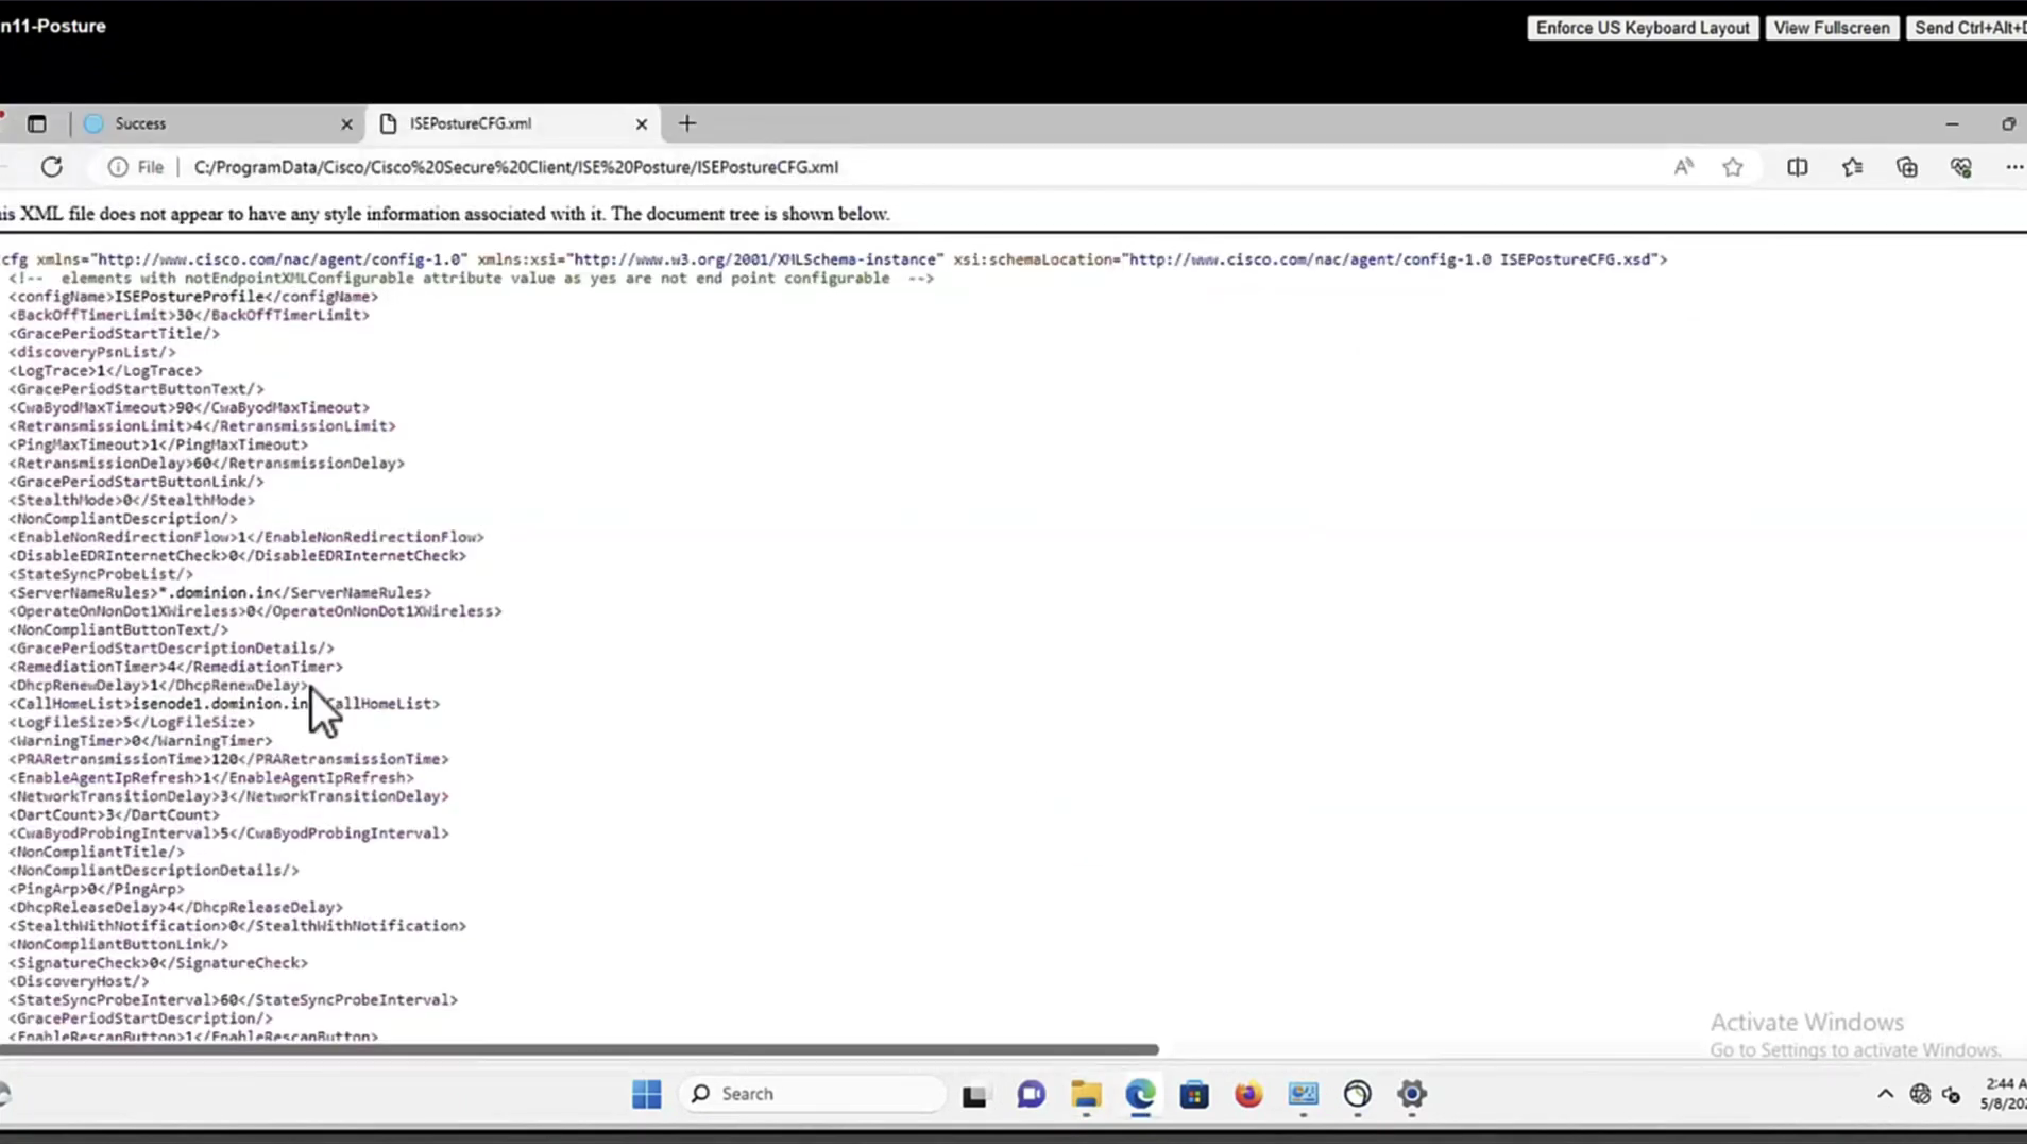The image size is (2027, 1144).
Task: Click the Add to favorites star icon
Action: [x=1733, y=167]
